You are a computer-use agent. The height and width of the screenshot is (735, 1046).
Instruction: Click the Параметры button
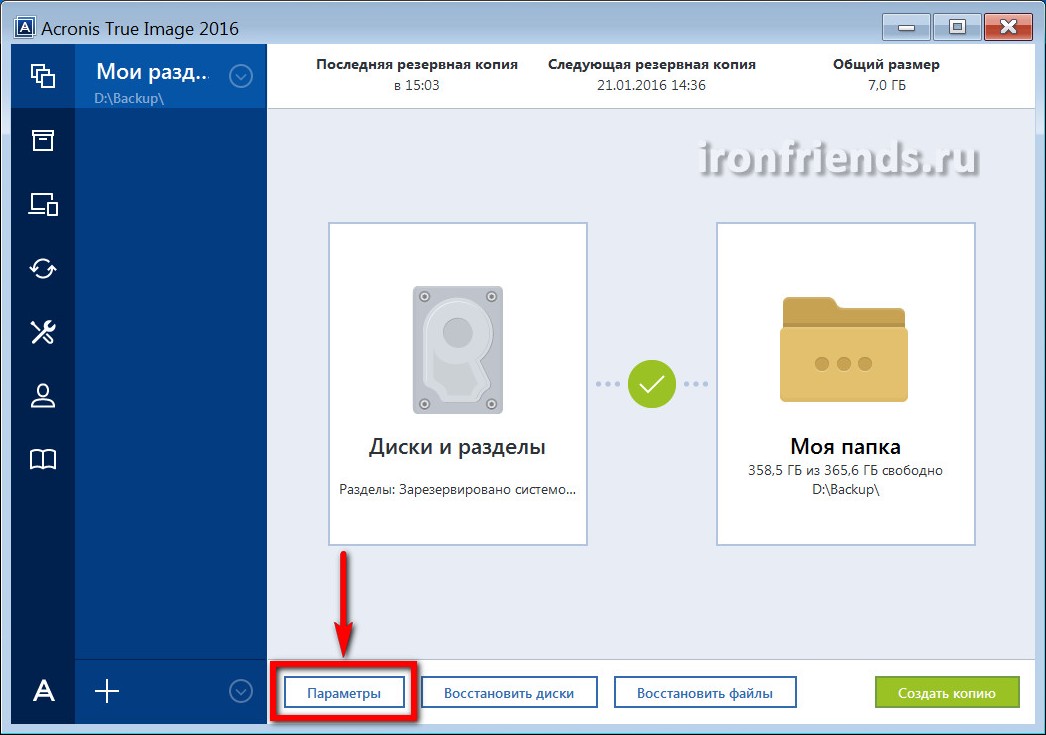(x=344, y=693)
